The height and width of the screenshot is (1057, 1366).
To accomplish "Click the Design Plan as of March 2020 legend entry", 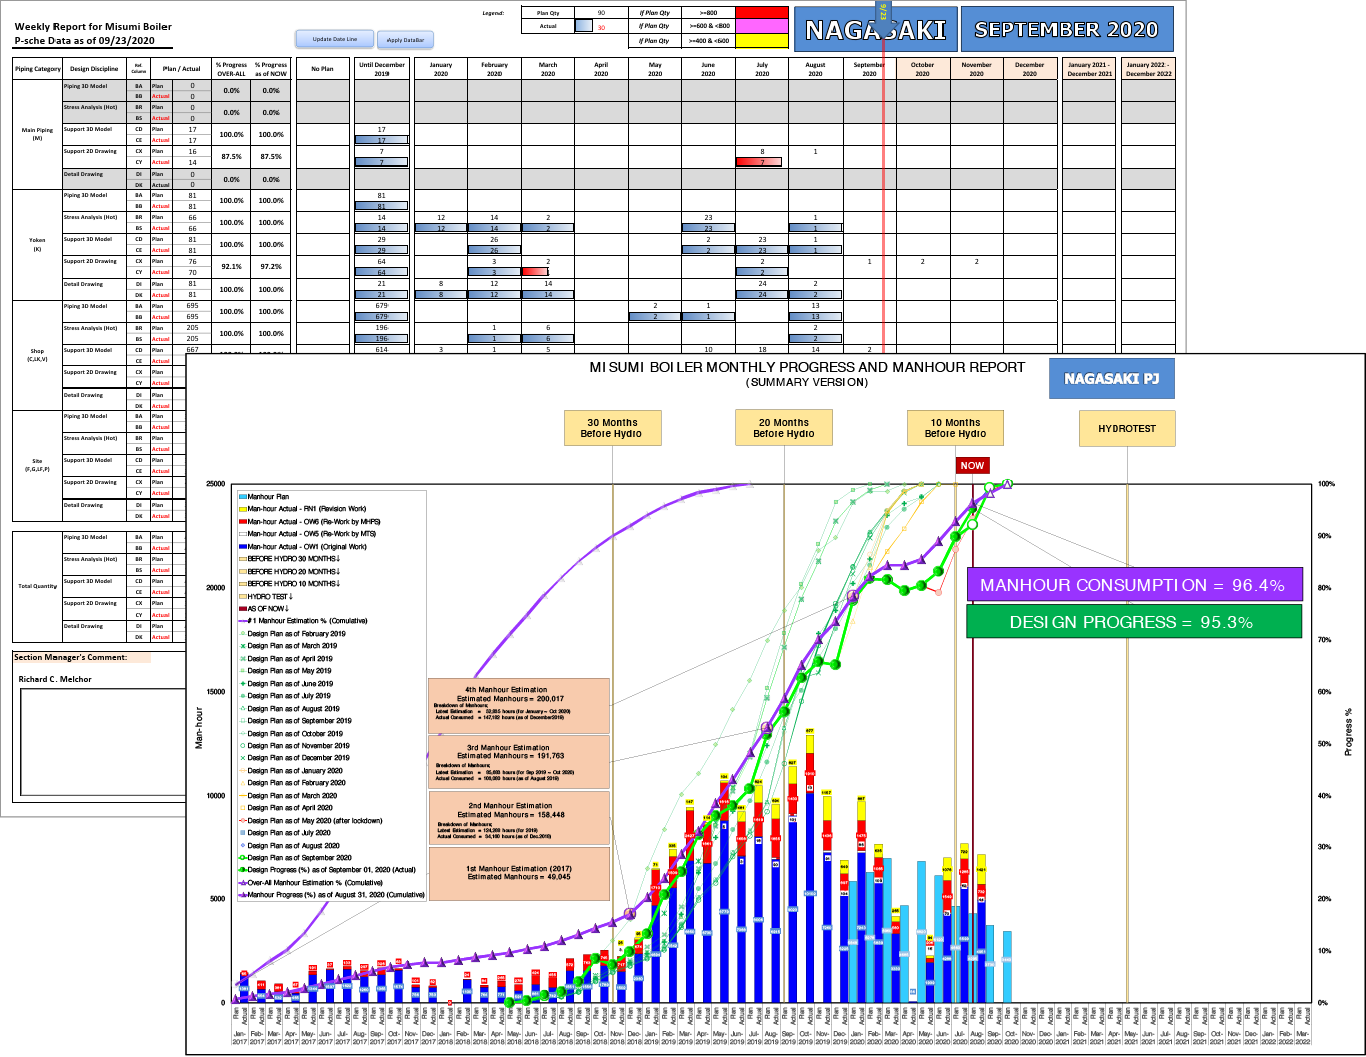I will (287, 796).
